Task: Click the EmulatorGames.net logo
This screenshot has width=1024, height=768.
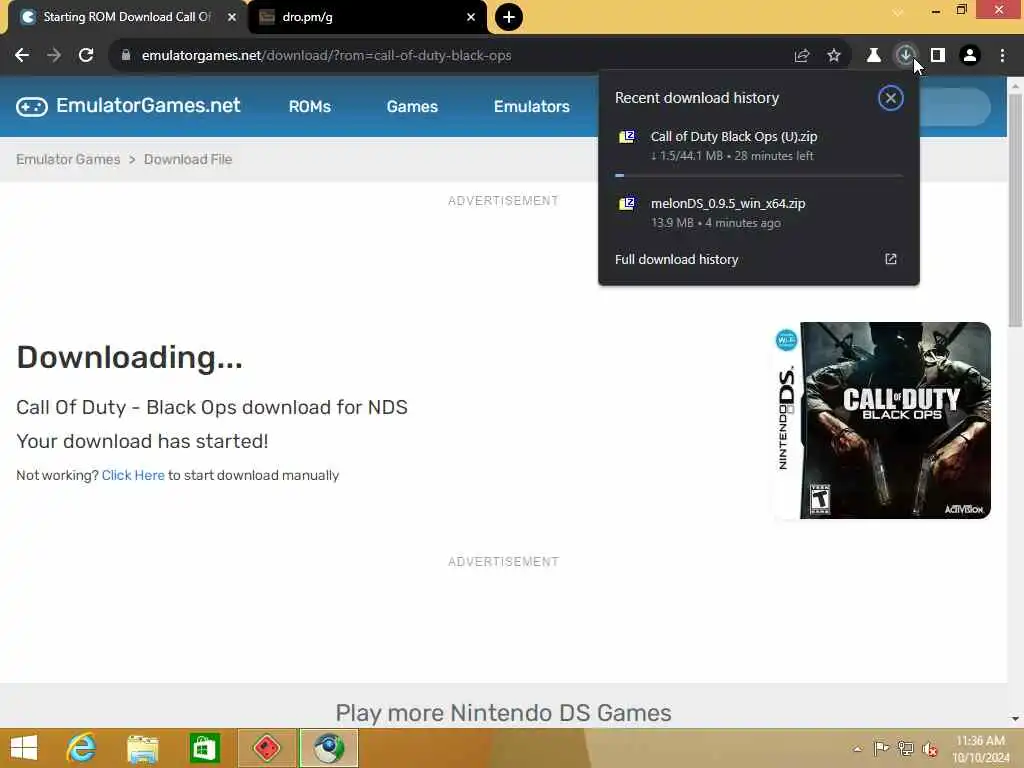Action: click(129, 106)
